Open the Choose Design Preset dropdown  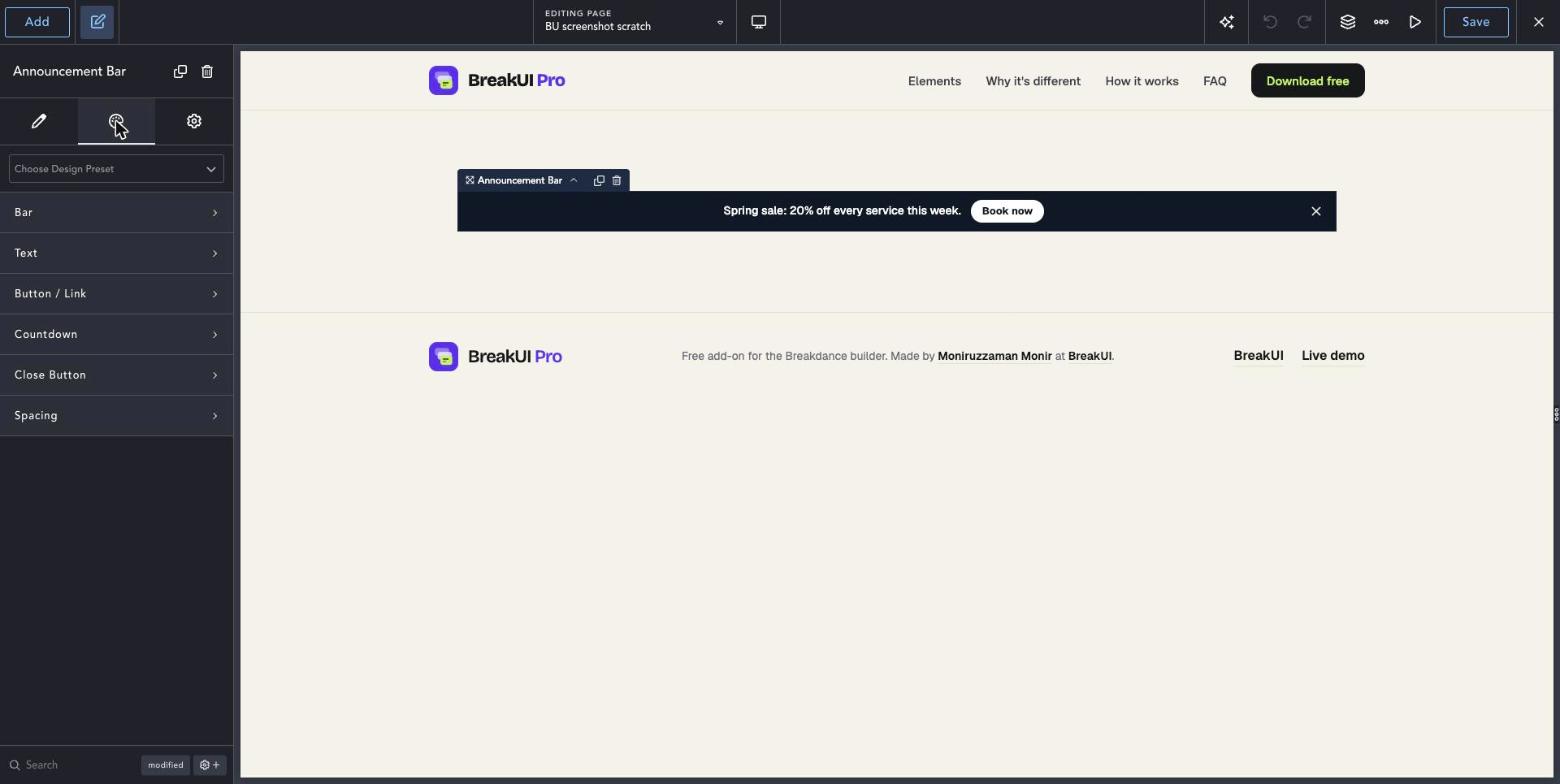pyautogui.click(x=116, y=169)
